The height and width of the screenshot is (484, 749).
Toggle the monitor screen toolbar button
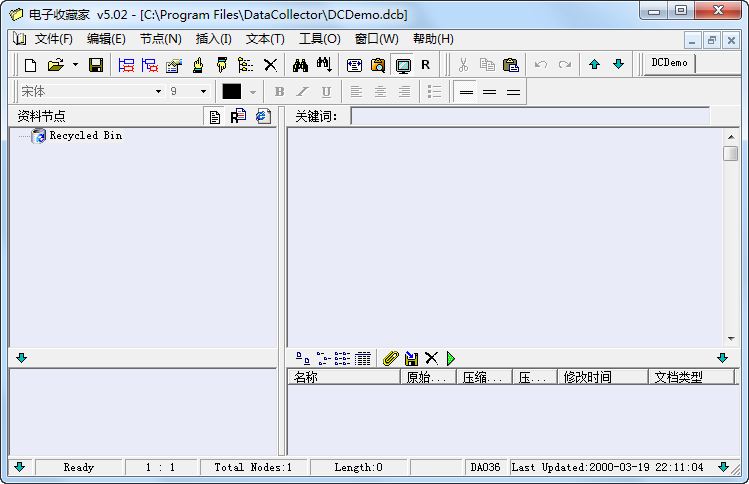pos(403,65)
